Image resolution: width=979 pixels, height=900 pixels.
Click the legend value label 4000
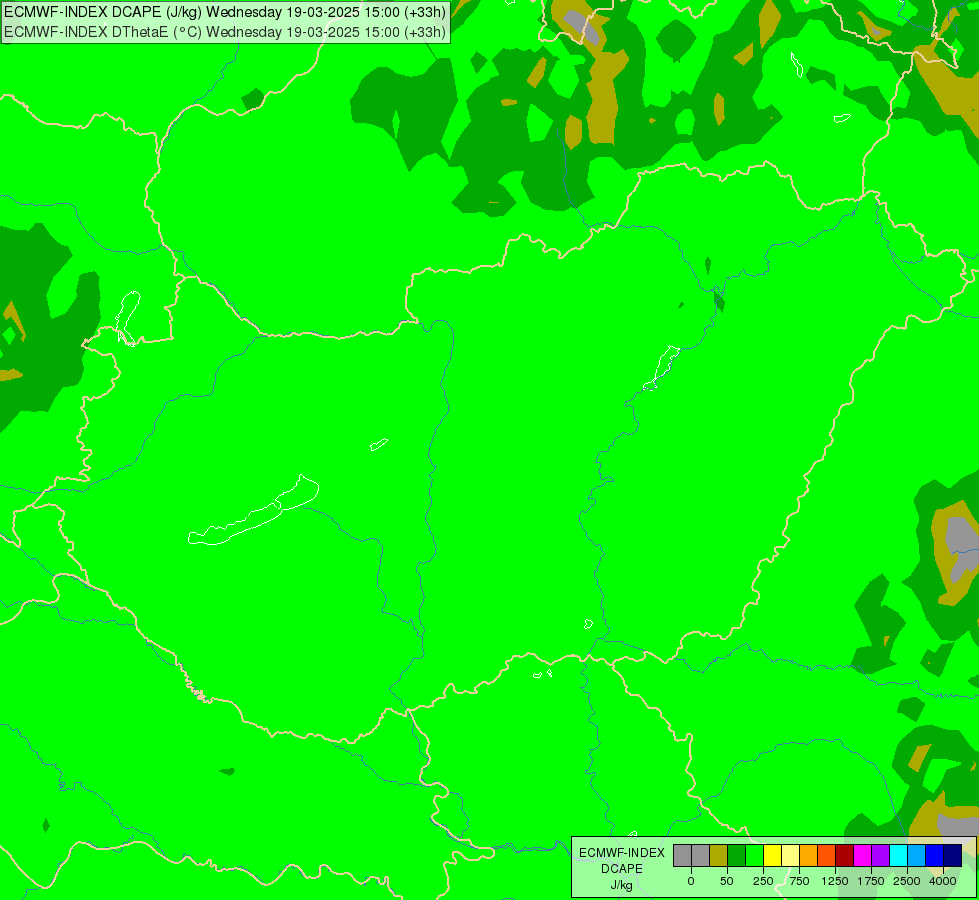[943, 881]
